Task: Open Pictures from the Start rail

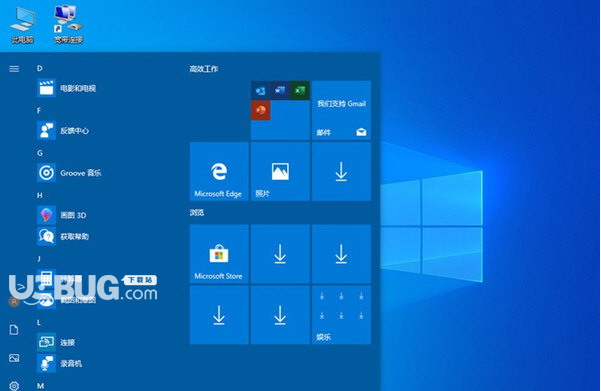Action: (14, 358)
